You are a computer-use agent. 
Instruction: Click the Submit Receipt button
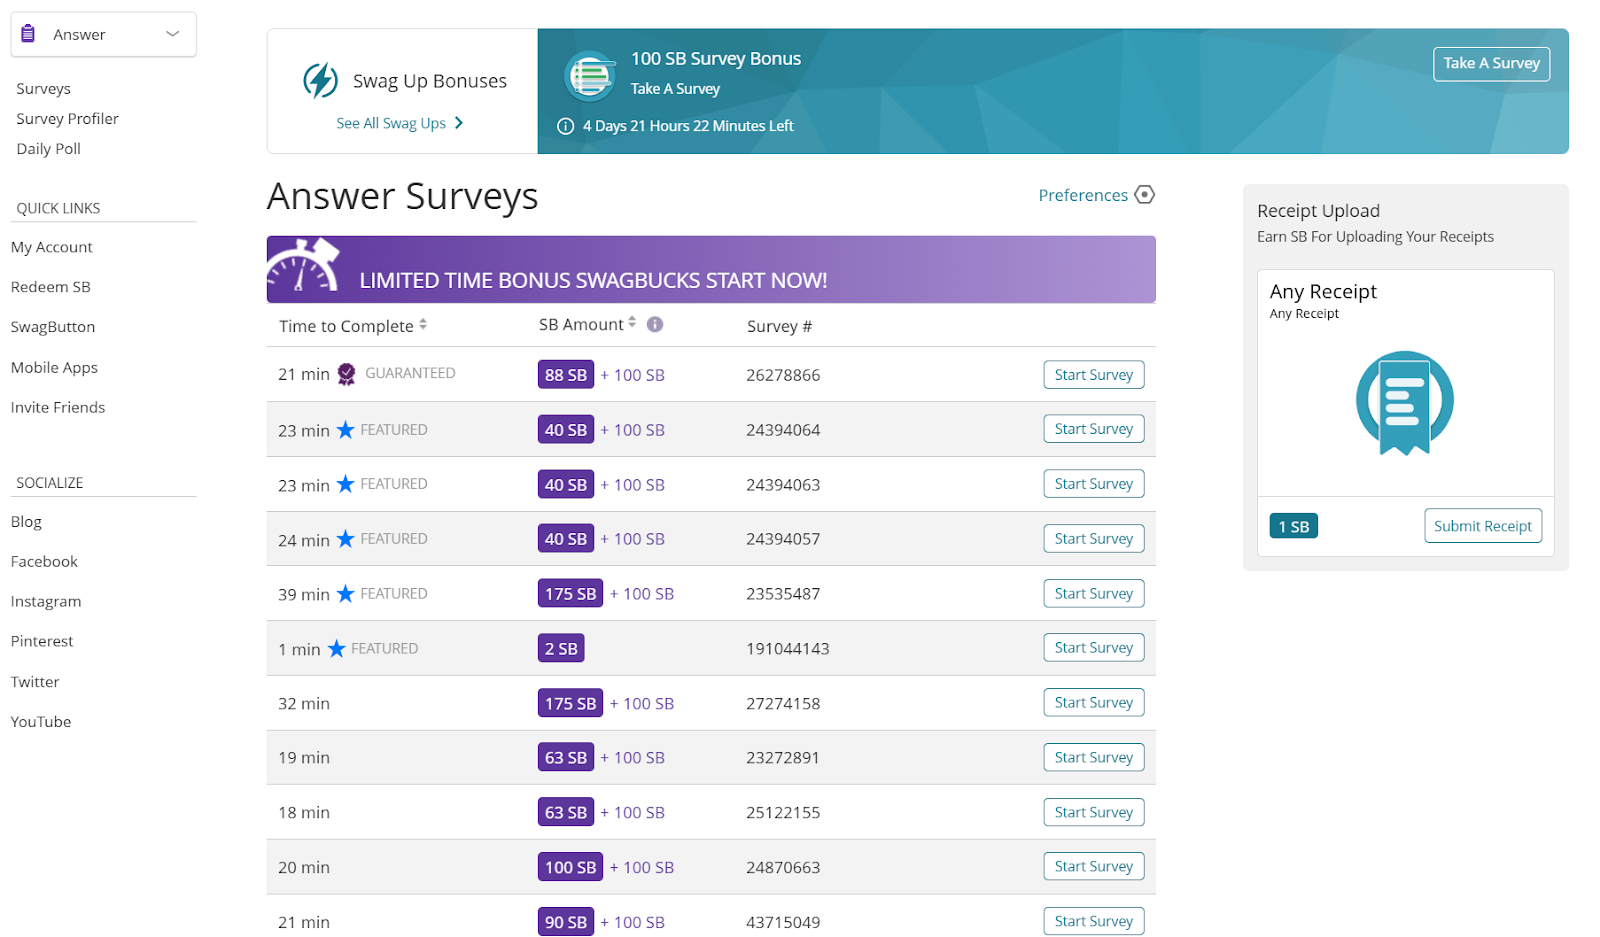[1483, 526]
